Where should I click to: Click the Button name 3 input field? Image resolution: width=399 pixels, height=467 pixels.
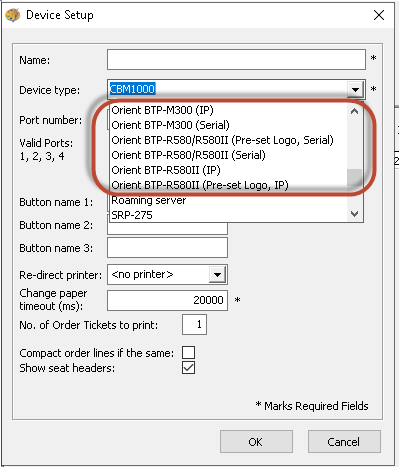167,248
